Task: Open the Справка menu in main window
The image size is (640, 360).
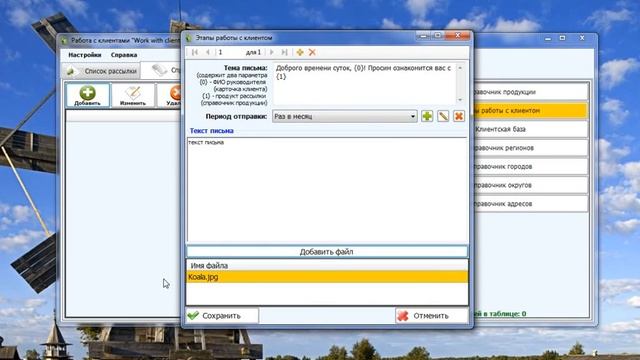Action: point(124,55)
